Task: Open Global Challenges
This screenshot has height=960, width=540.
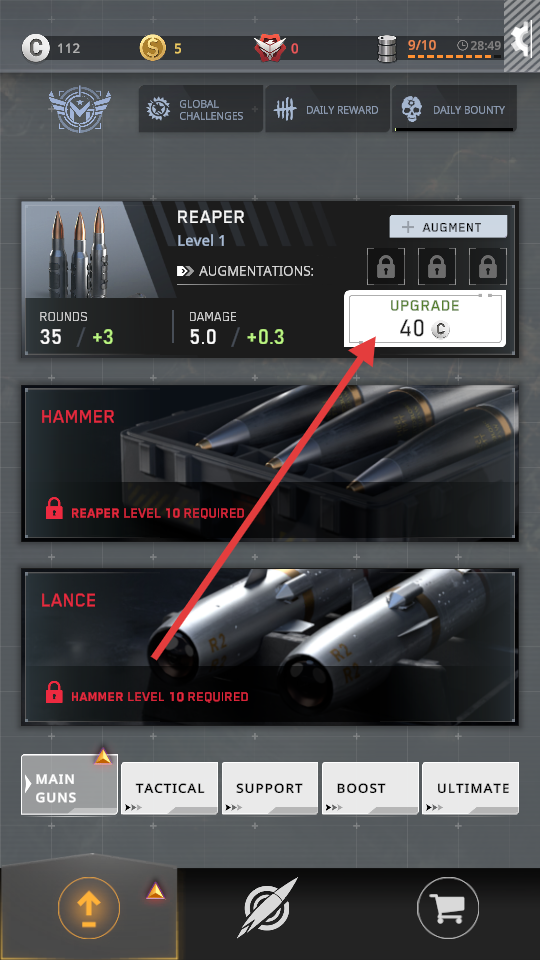Action: [201, 109]
